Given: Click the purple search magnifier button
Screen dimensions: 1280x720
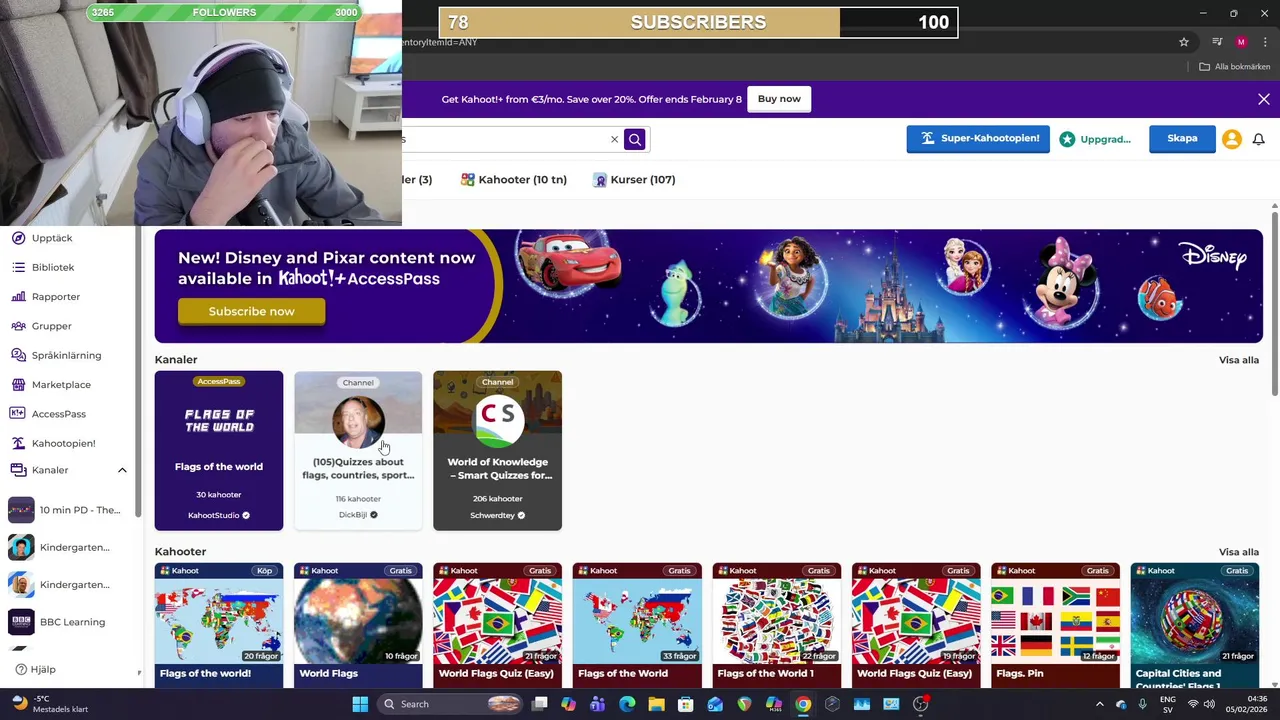Looking at the screenshot, I should 635,139.
